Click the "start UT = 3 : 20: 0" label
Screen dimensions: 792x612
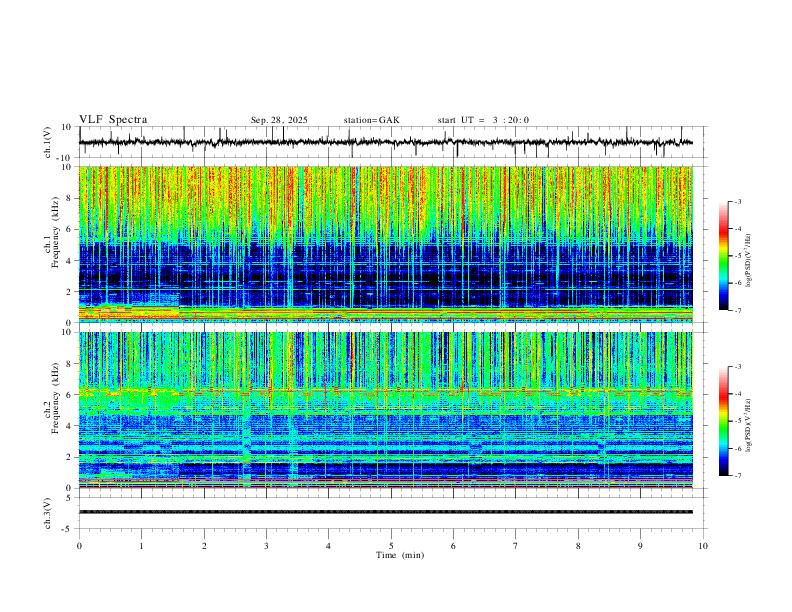click(x=483, y=120)
